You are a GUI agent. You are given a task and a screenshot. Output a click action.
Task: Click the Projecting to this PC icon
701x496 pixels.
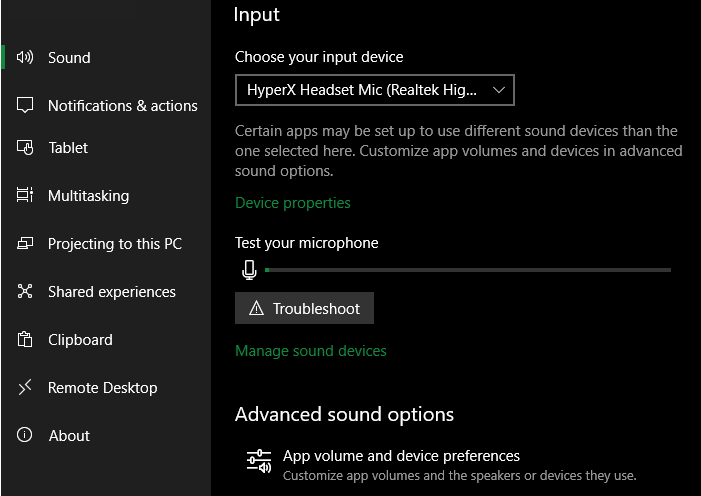click(x=25, y=243)
